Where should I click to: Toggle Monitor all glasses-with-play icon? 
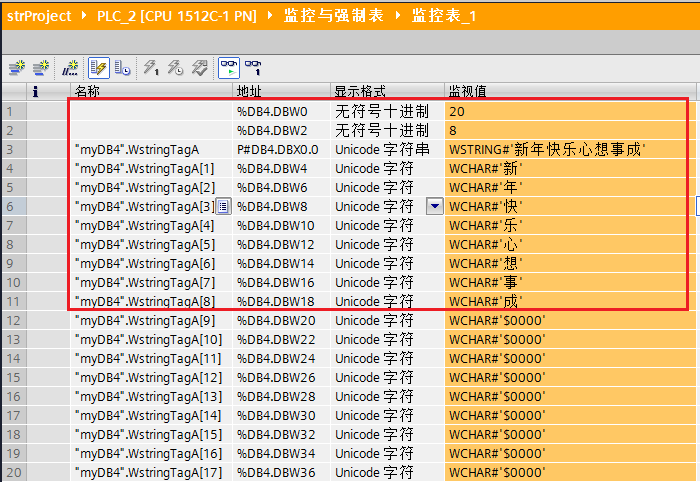pos(229,68)
